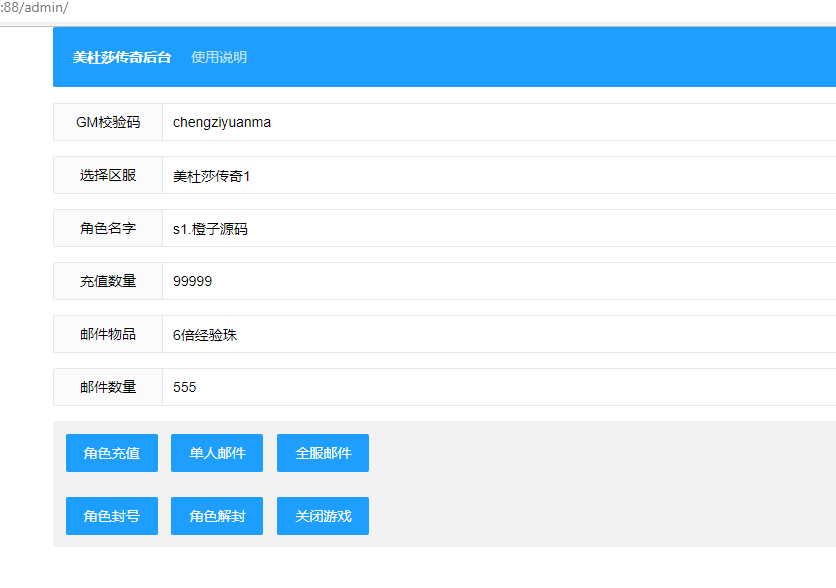Click the 充值数量 label cell

[108, 281]
